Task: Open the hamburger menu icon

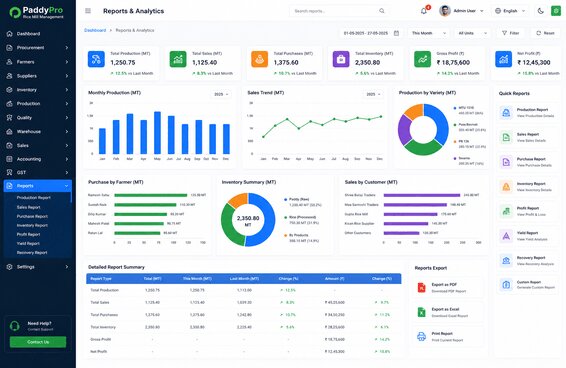Action: coord(88,11)
